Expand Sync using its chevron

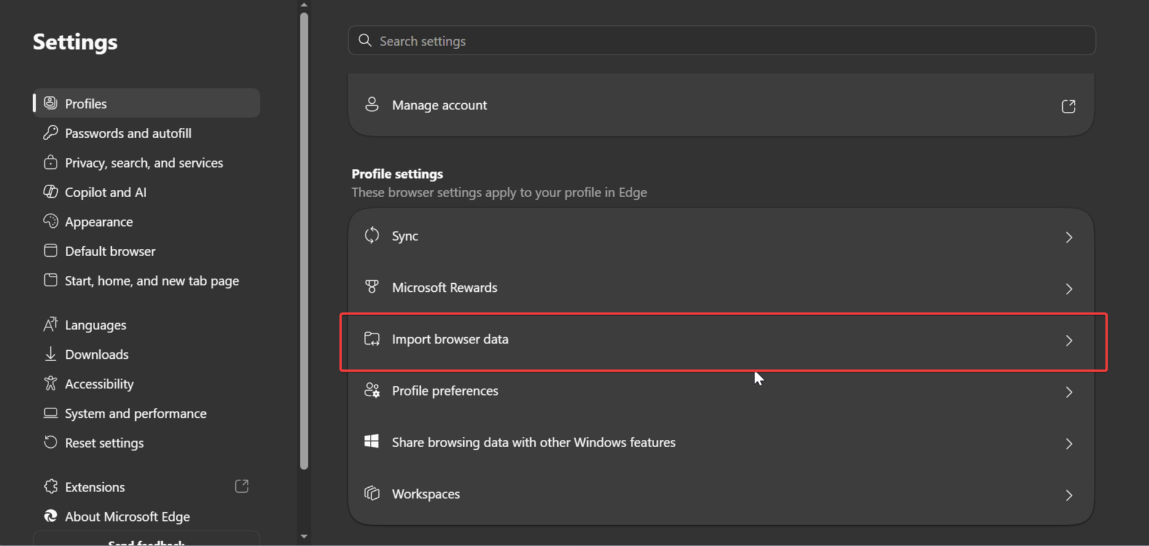[x=1069, y=237]
